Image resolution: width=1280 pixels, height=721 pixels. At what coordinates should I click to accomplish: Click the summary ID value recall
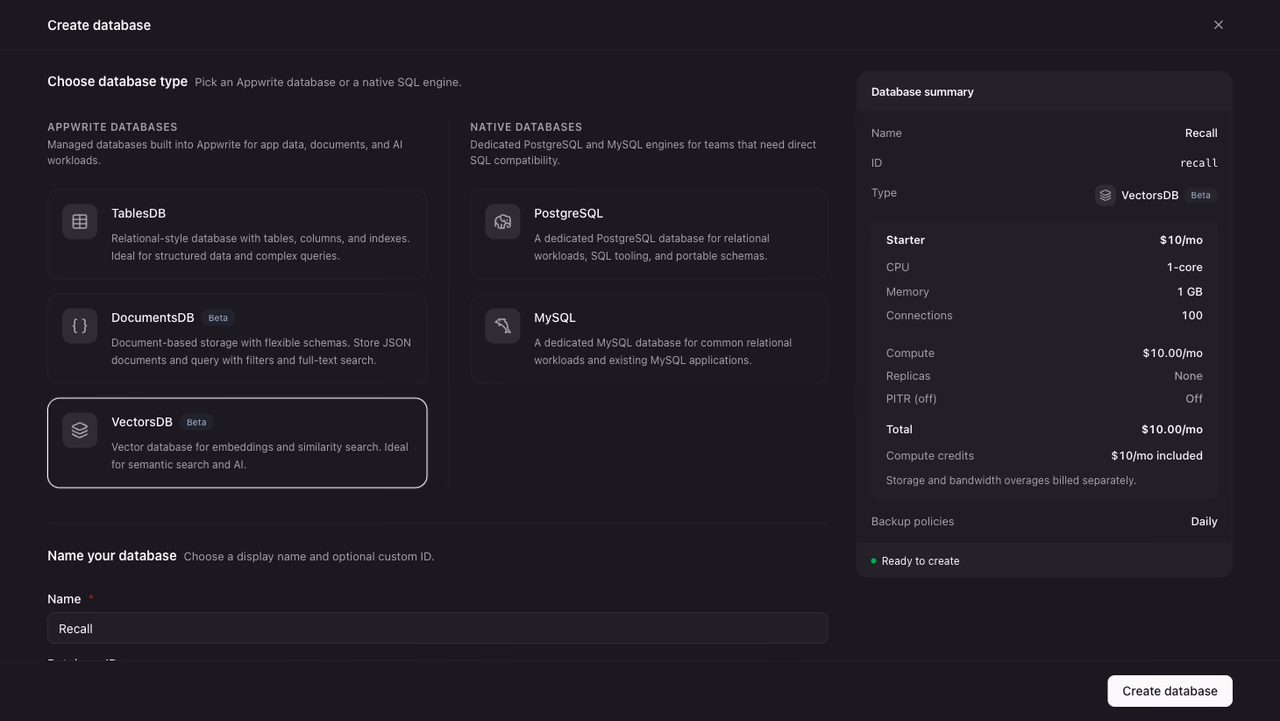coord(1199,163)
